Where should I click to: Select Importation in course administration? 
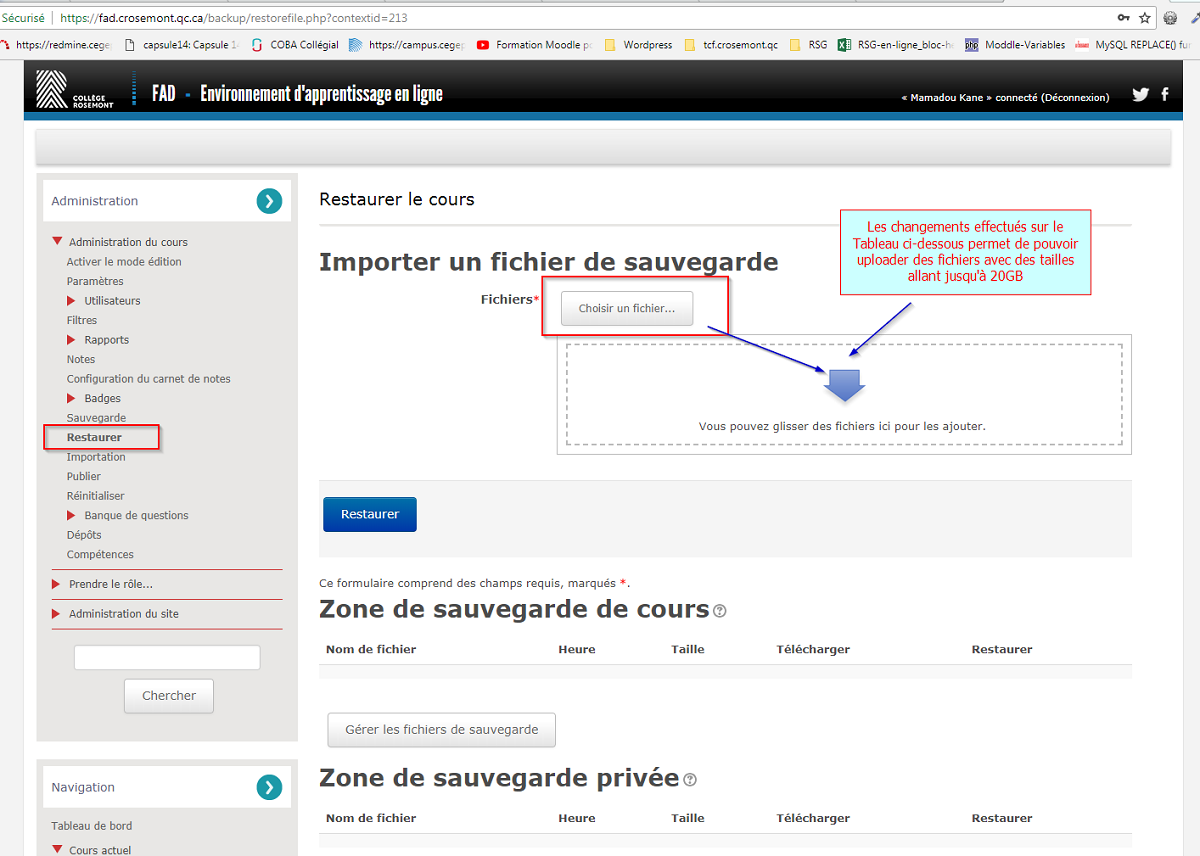96,457
